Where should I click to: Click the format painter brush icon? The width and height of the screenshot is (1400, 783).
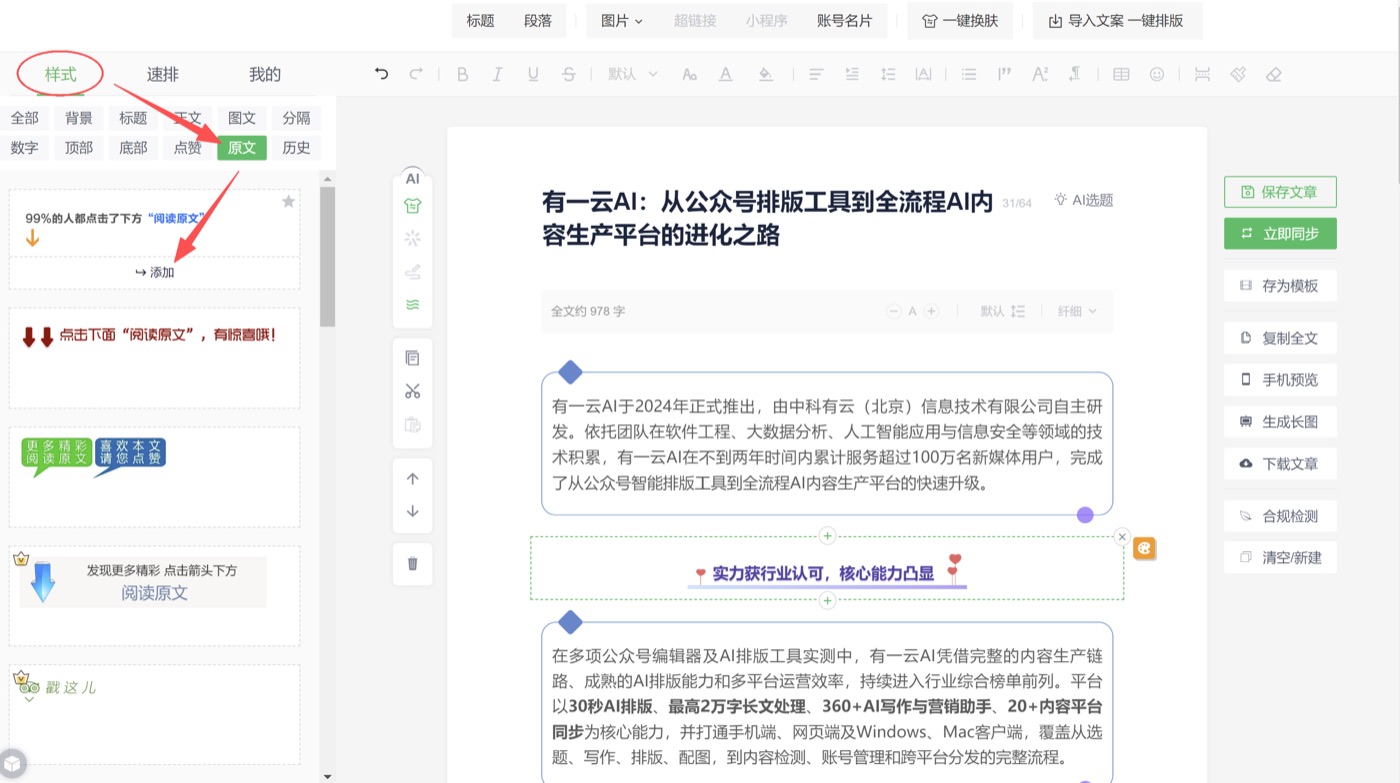[1238, 74]
